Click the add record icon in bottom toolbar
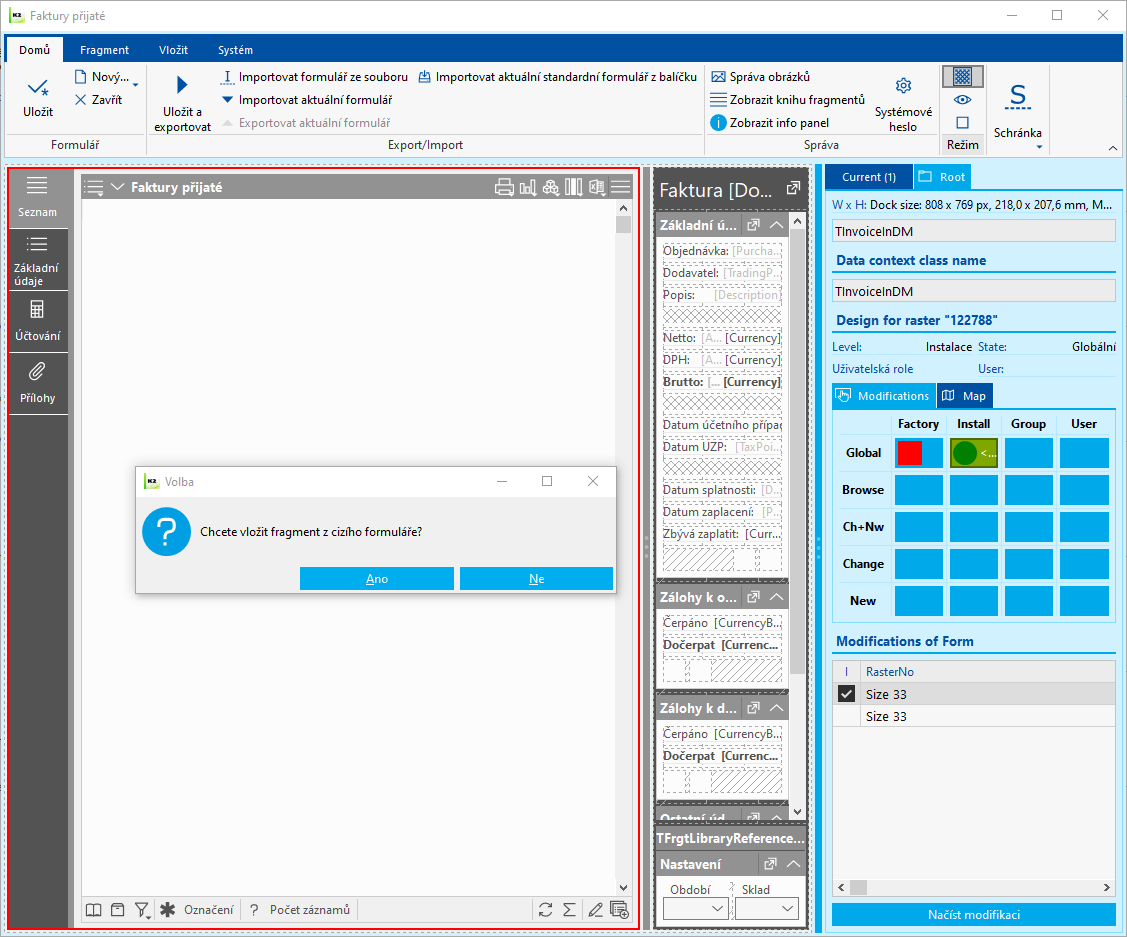 619,910
